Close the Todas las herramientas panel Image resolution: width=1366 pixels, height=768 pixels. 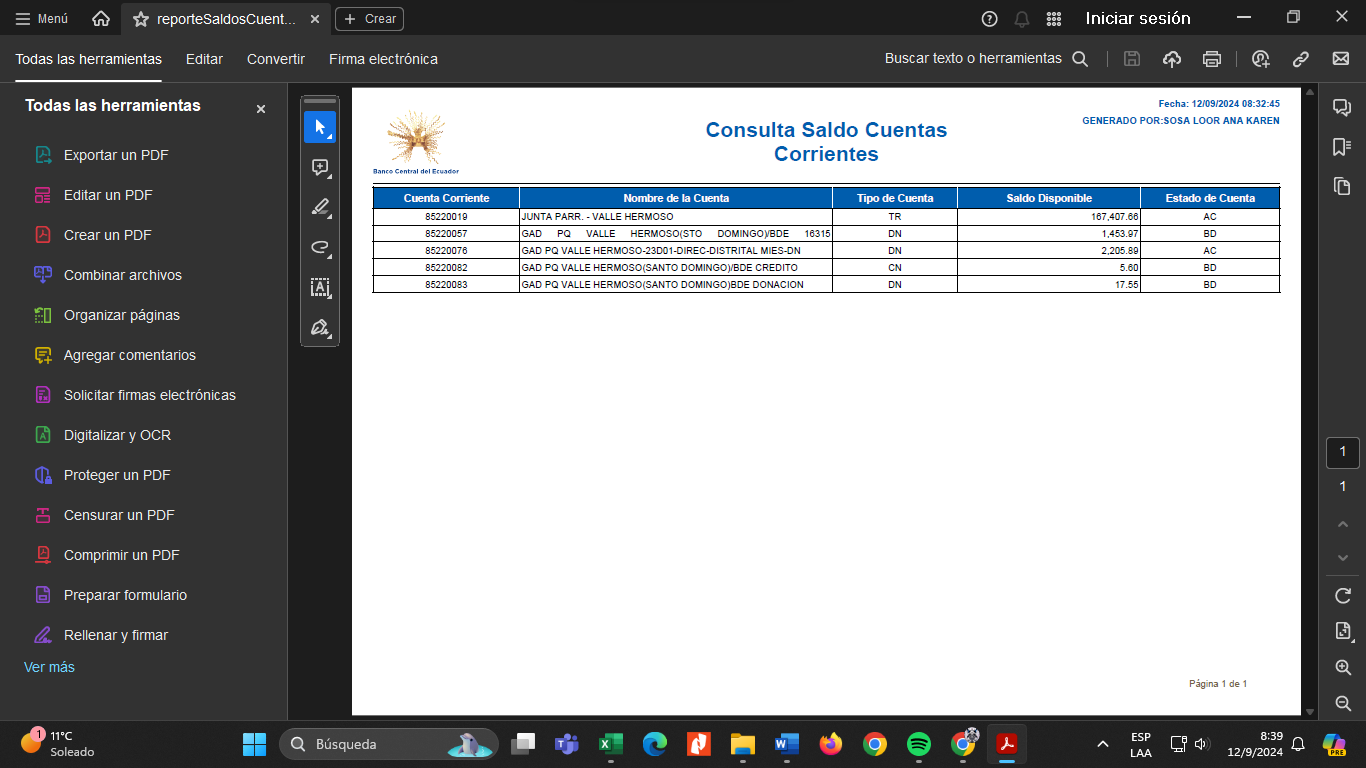coord(261,109)
